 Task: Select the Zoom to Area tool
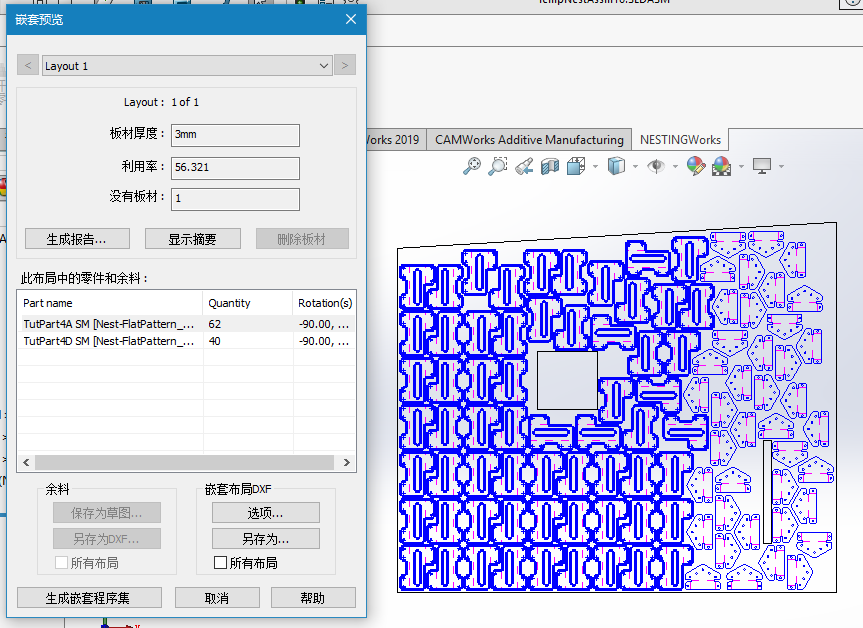[x=498, y=166]
